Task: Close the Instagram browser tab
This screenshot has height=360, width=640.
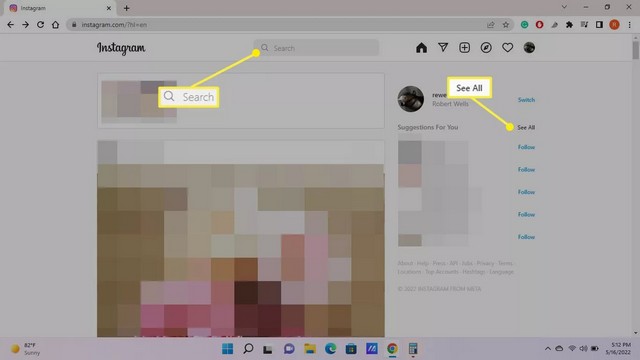Action: 109,8
